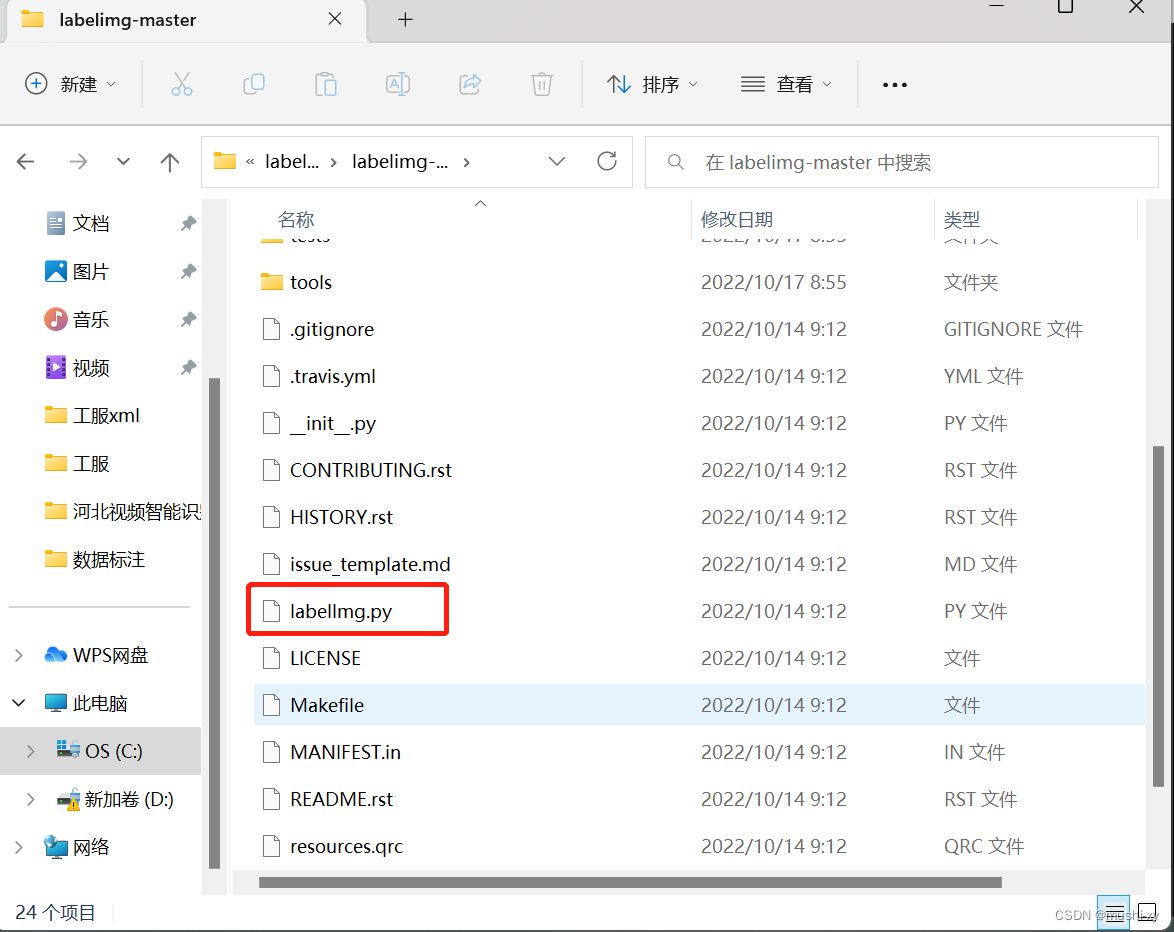The width and height of the screenshot is (1174, 932).
Task: Click the 视频 video icon in sidebar
Action: 55,368
